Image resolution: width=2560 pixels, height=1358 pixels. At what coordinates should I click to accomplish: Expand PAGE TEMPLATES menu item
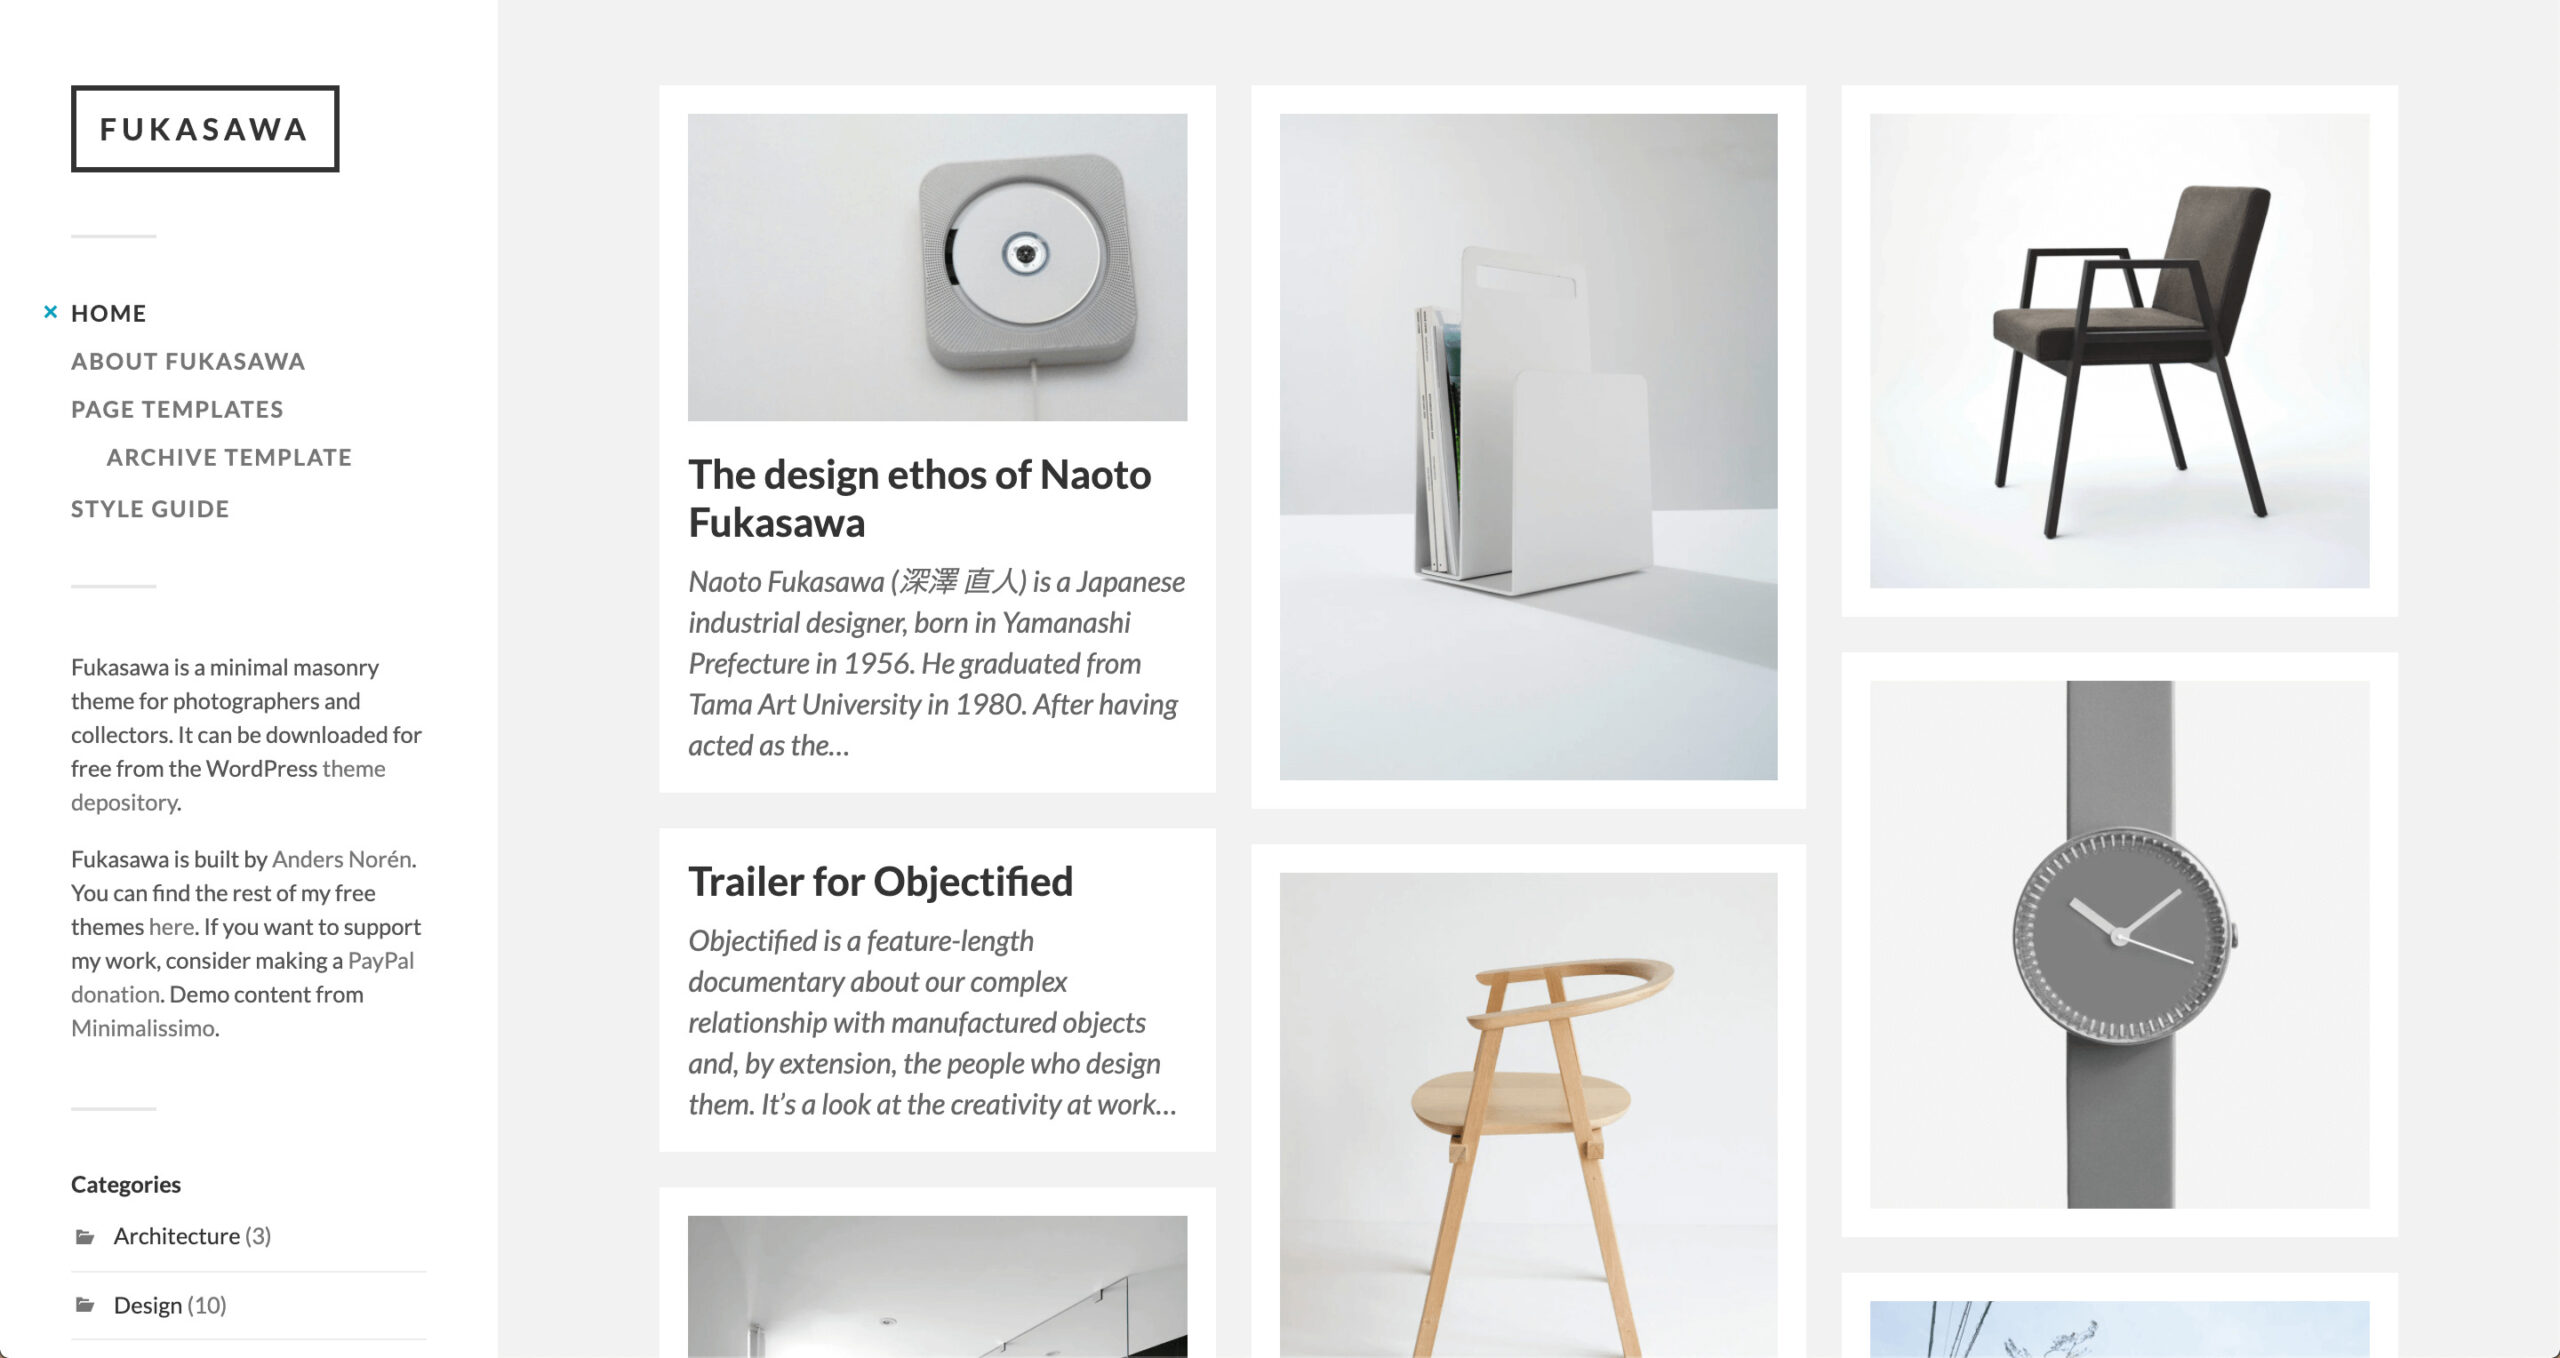176,408
